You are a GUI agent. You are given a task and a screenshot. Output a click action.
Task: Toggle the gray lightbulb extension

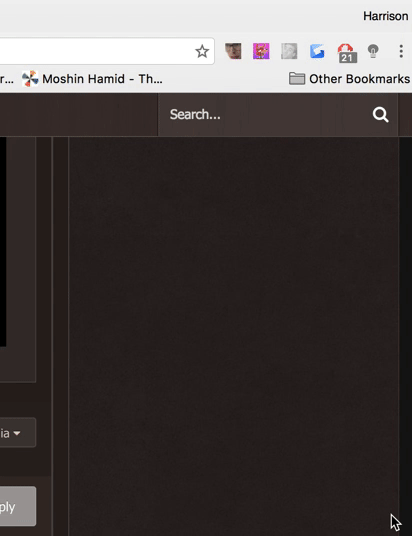pyautogui.click(x=373, y=51)
